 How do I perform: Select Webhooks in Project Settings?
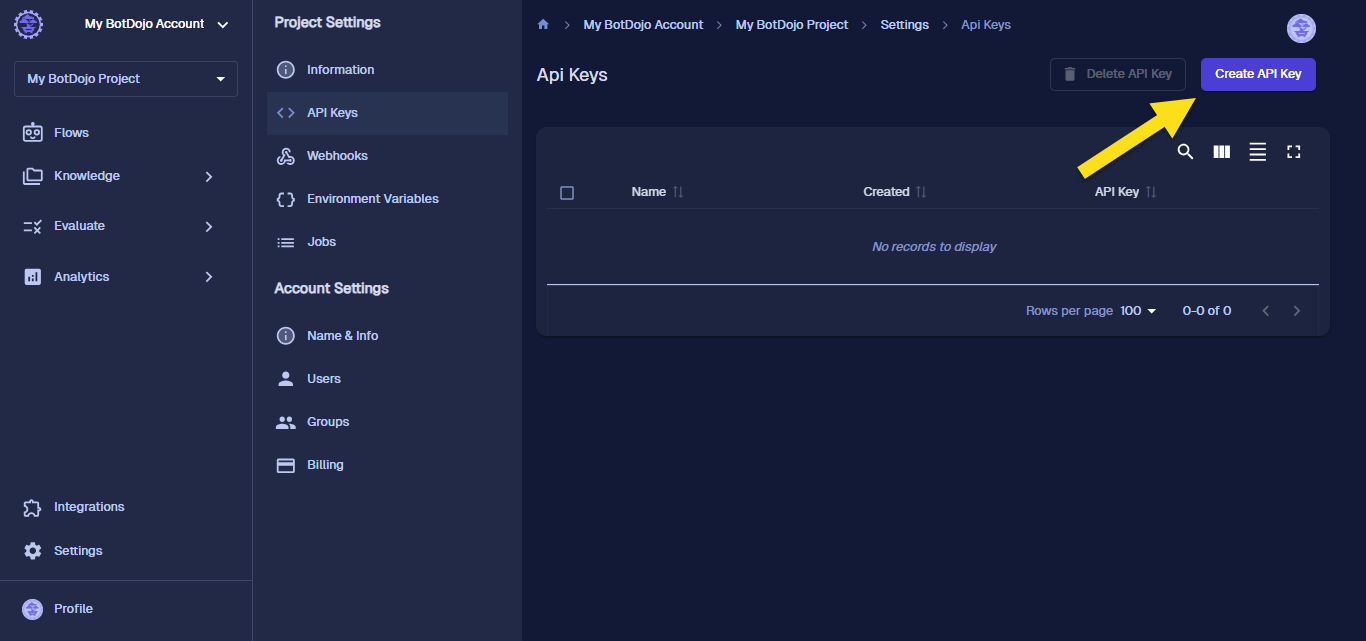[x=388, y=156]
